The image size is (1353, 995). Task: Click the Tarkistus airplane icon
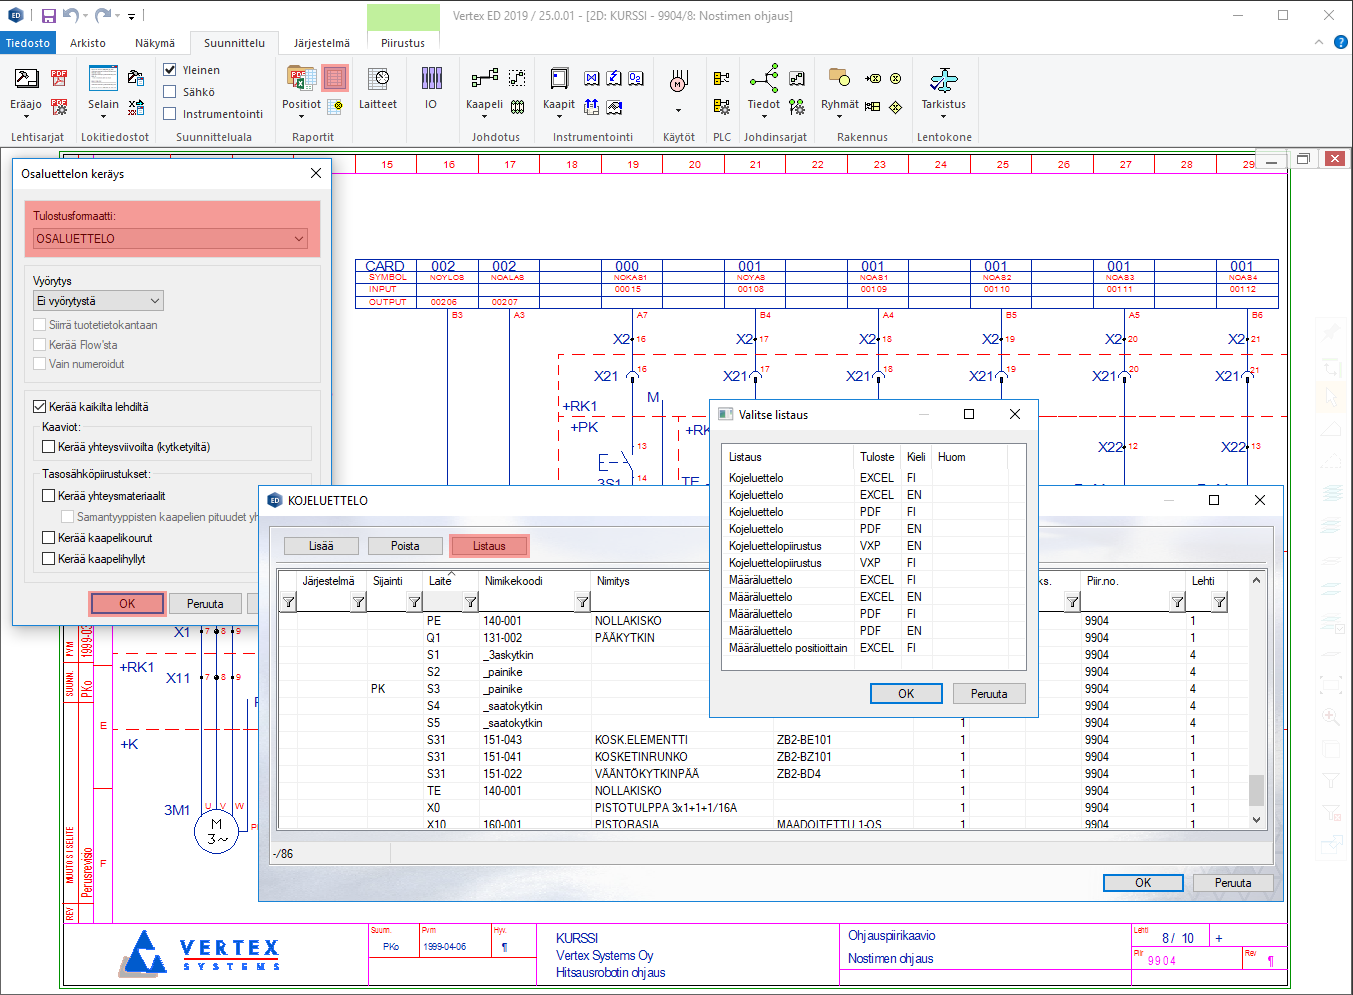(943, 80)
